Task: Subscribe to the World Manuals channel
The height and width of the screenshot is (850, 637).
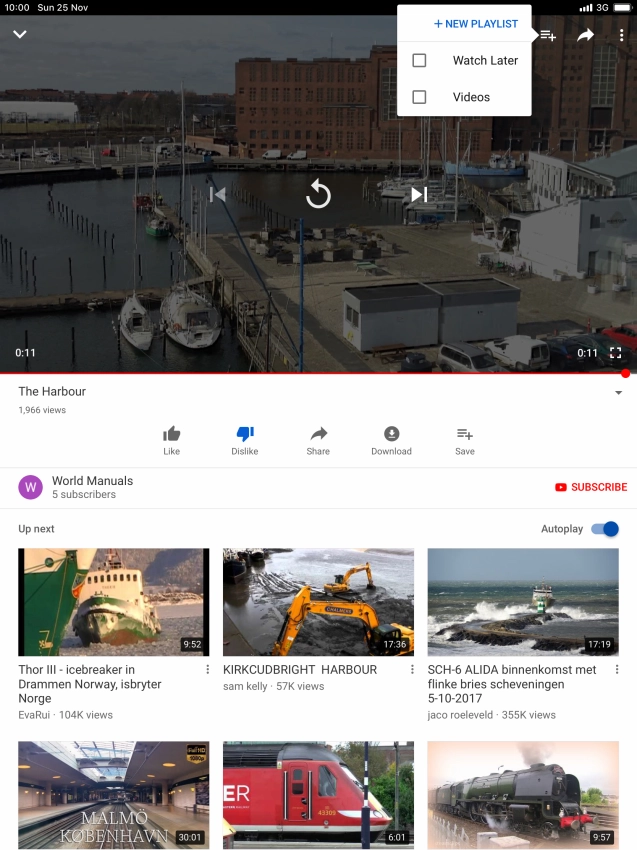Action: click(x=591, y=487)
